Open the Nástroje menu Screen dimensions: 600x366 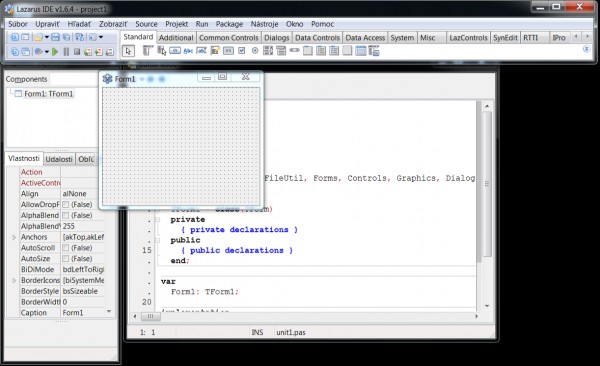tap(264, 24)
